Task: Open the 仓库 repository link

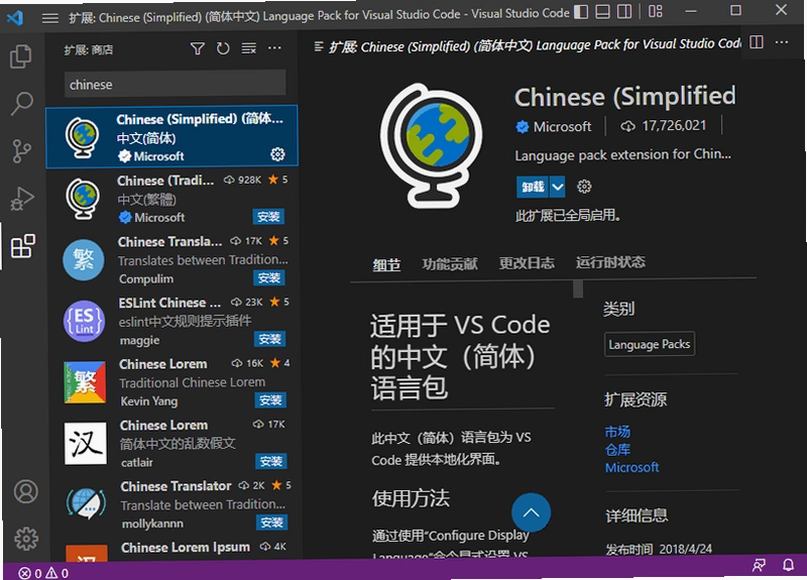Action: click(x=618, y=449)
